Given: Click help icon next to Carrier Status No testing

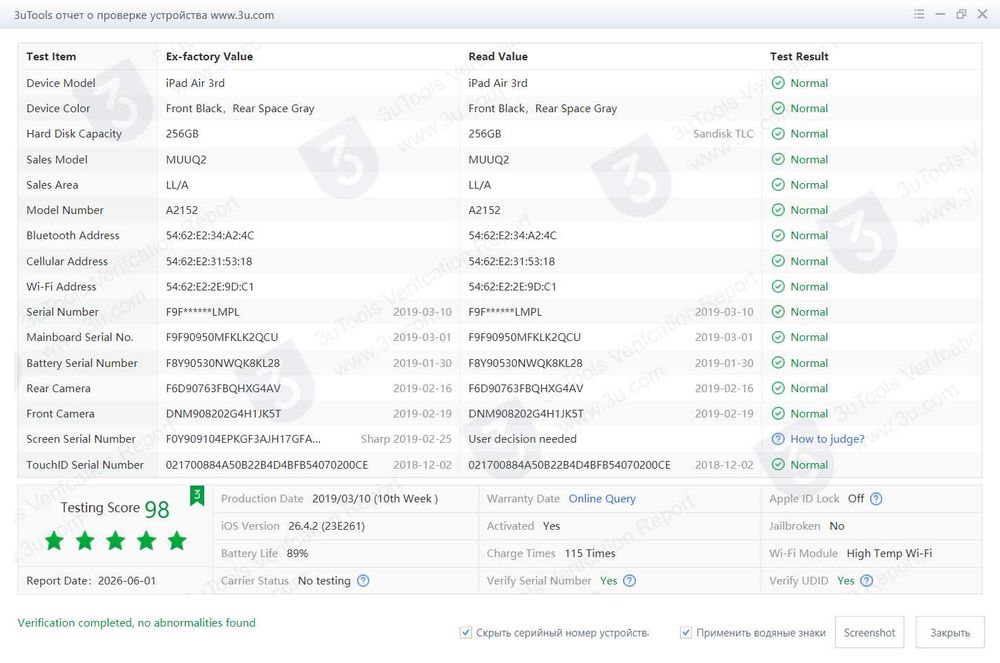Looking at the screenshot, I should tap(363, 581).
